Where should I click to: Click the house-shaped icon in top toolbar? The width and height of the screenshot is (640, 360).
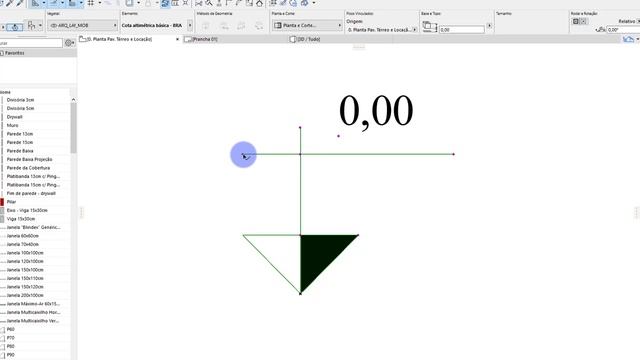click(x=259, y=3)
